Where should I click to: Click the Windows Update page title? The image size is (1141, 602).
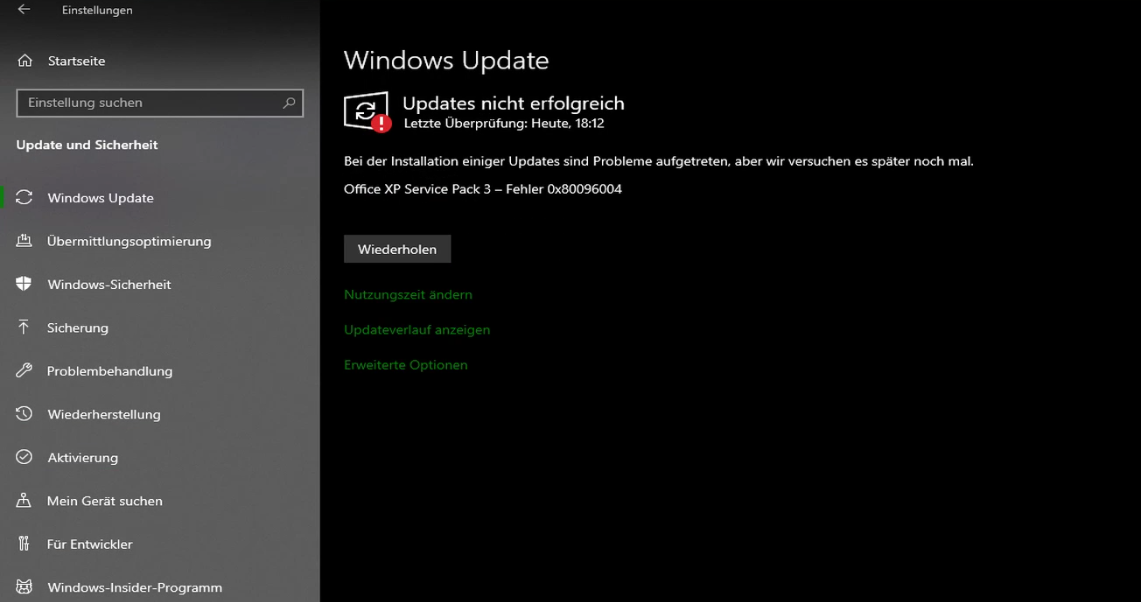(446, 60)
